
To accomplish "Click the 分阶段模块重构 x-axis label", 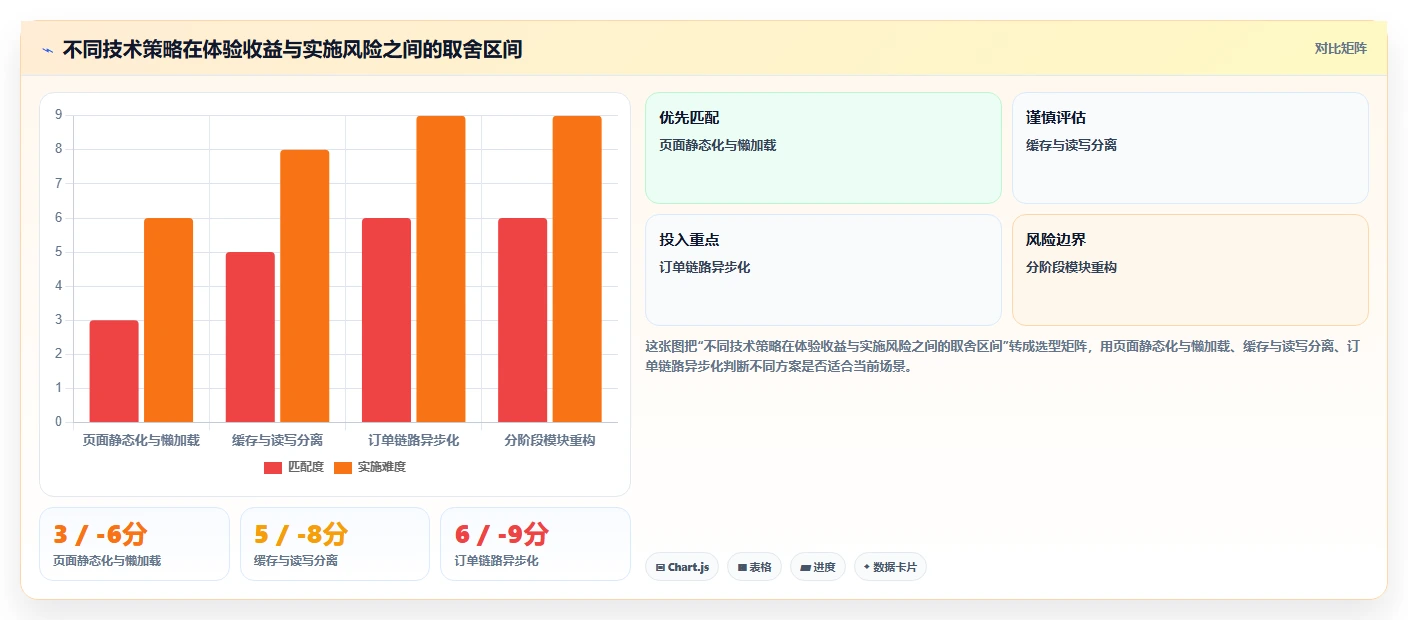I will [x=550, y=440].
